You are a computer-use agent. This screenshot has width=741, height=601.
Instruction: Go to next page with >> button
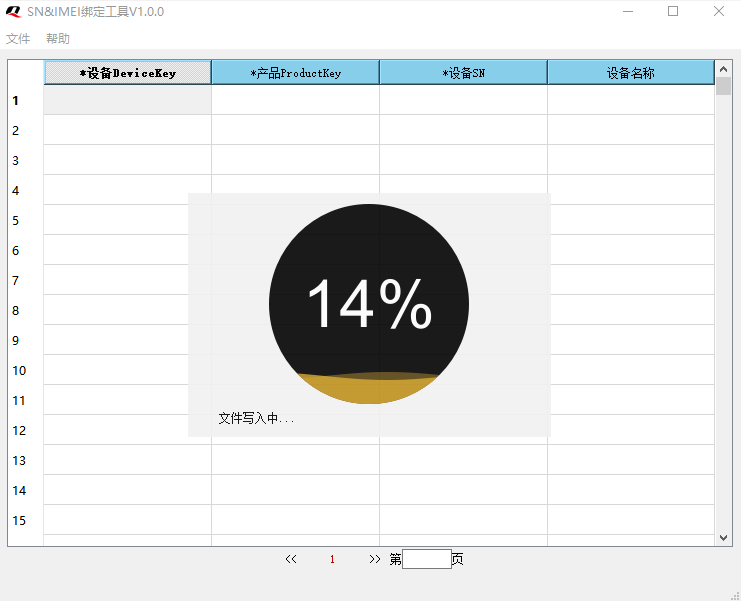pyautogui.click(x=375, y=559)
